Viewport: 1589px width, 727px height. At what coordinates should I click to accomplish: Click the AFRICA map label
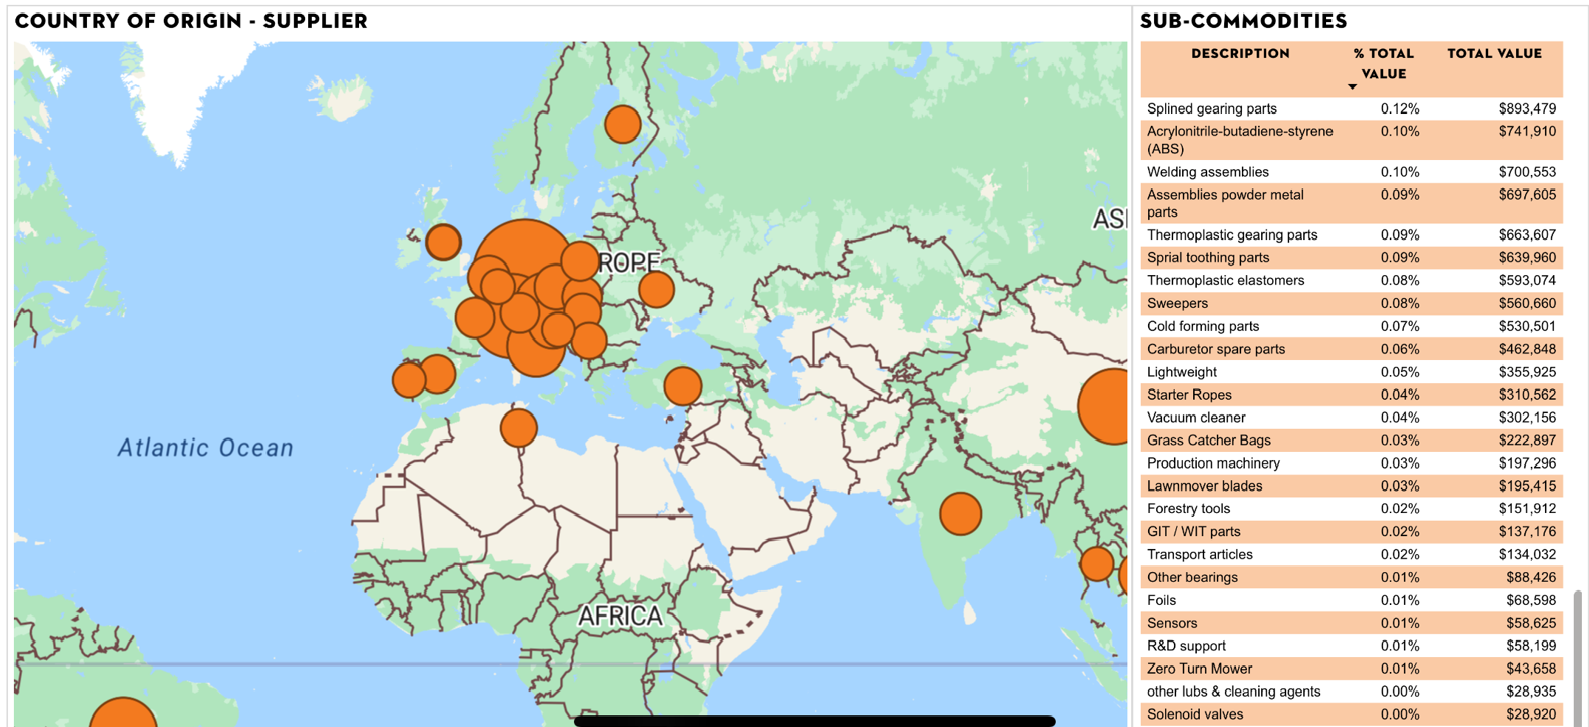pos(620,615)
